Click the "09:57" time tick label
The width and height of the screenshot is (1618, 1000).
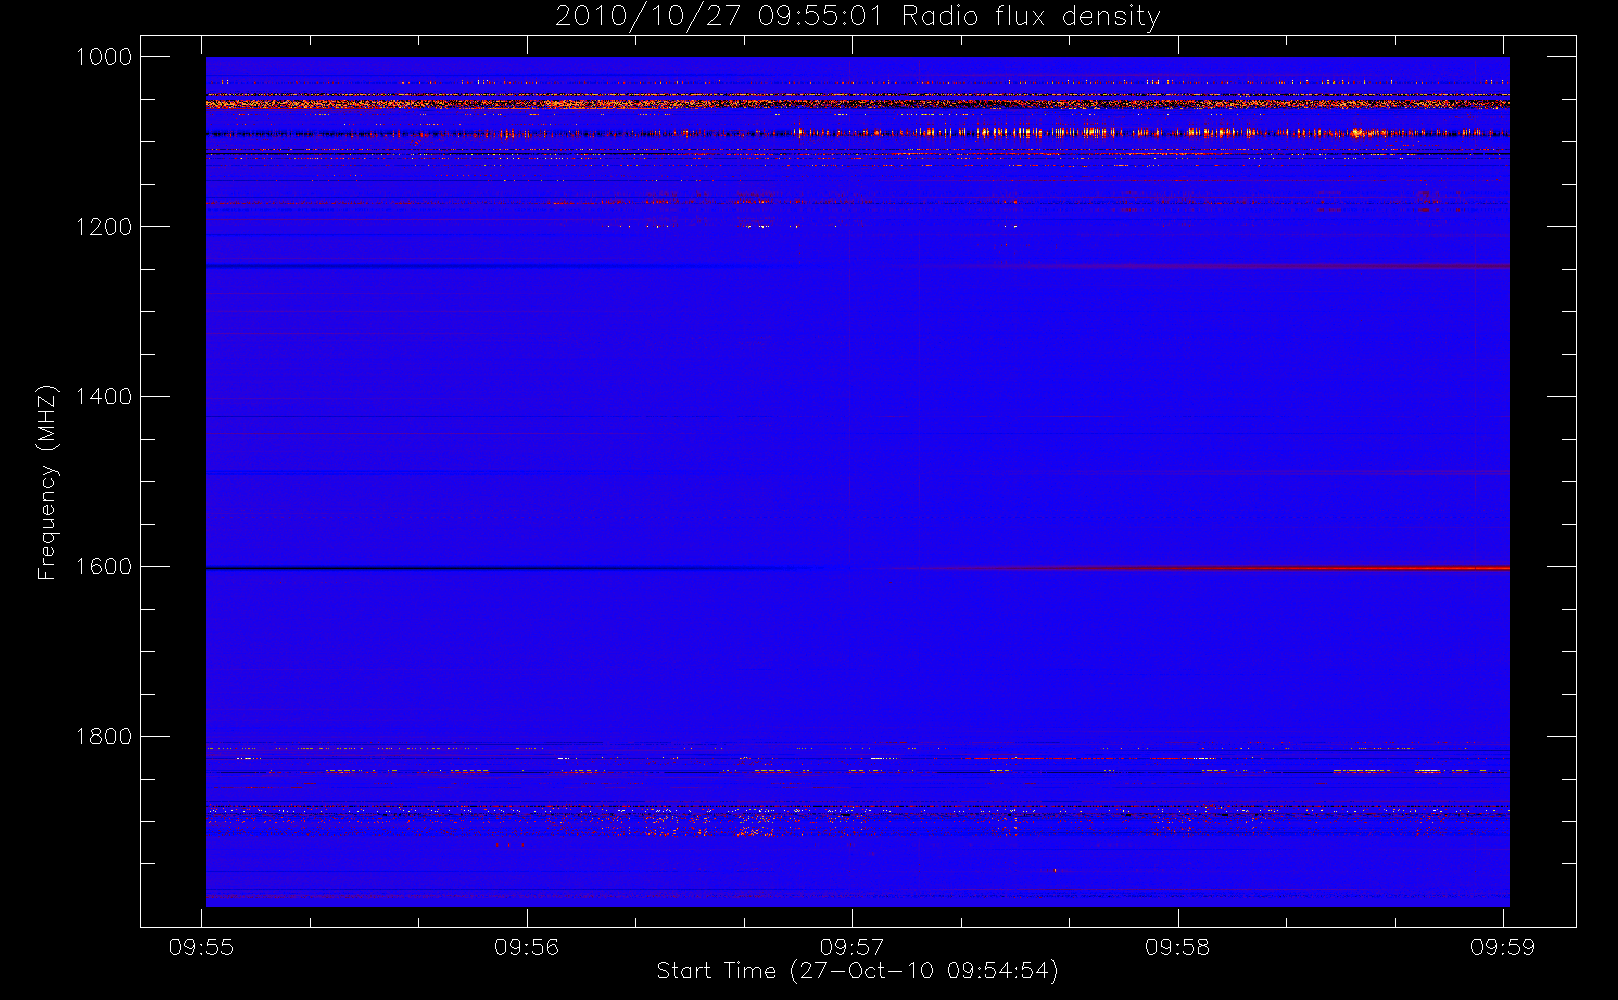click(852, 947)
